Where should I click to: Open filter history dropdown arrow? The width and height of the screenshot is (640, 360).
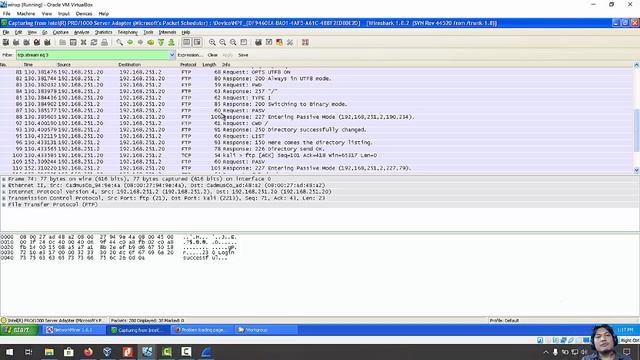coord(172,55)
